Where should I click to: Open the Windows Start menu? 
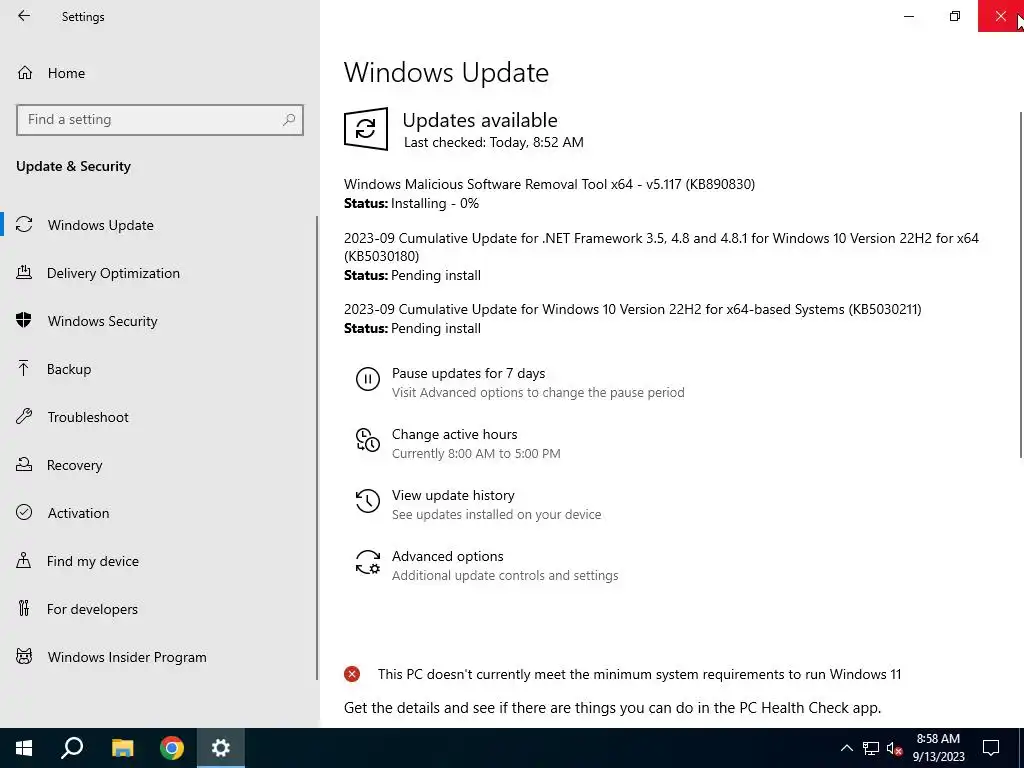[24, 748]
